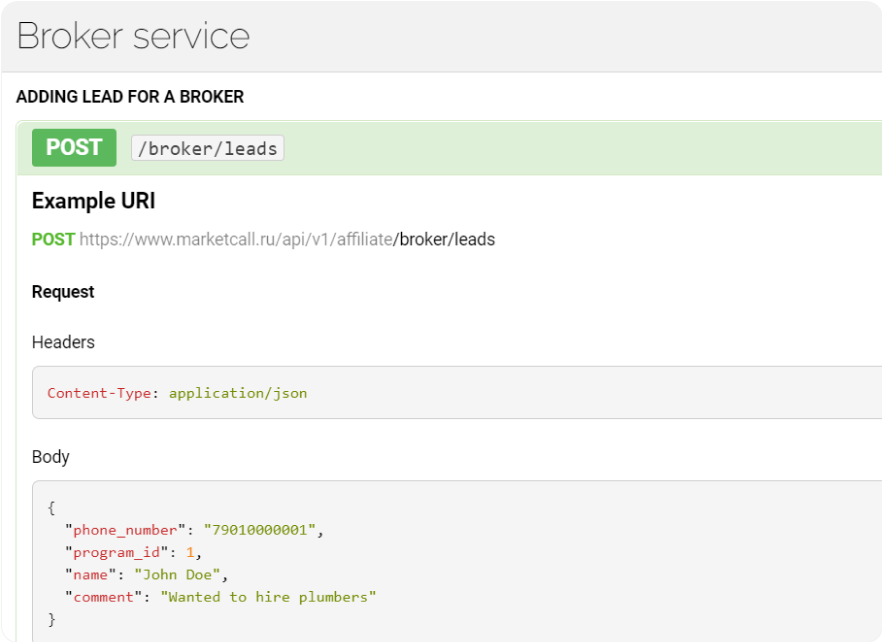
Task: Expand the POST endpoint green header bar
Action: (580, 148)
